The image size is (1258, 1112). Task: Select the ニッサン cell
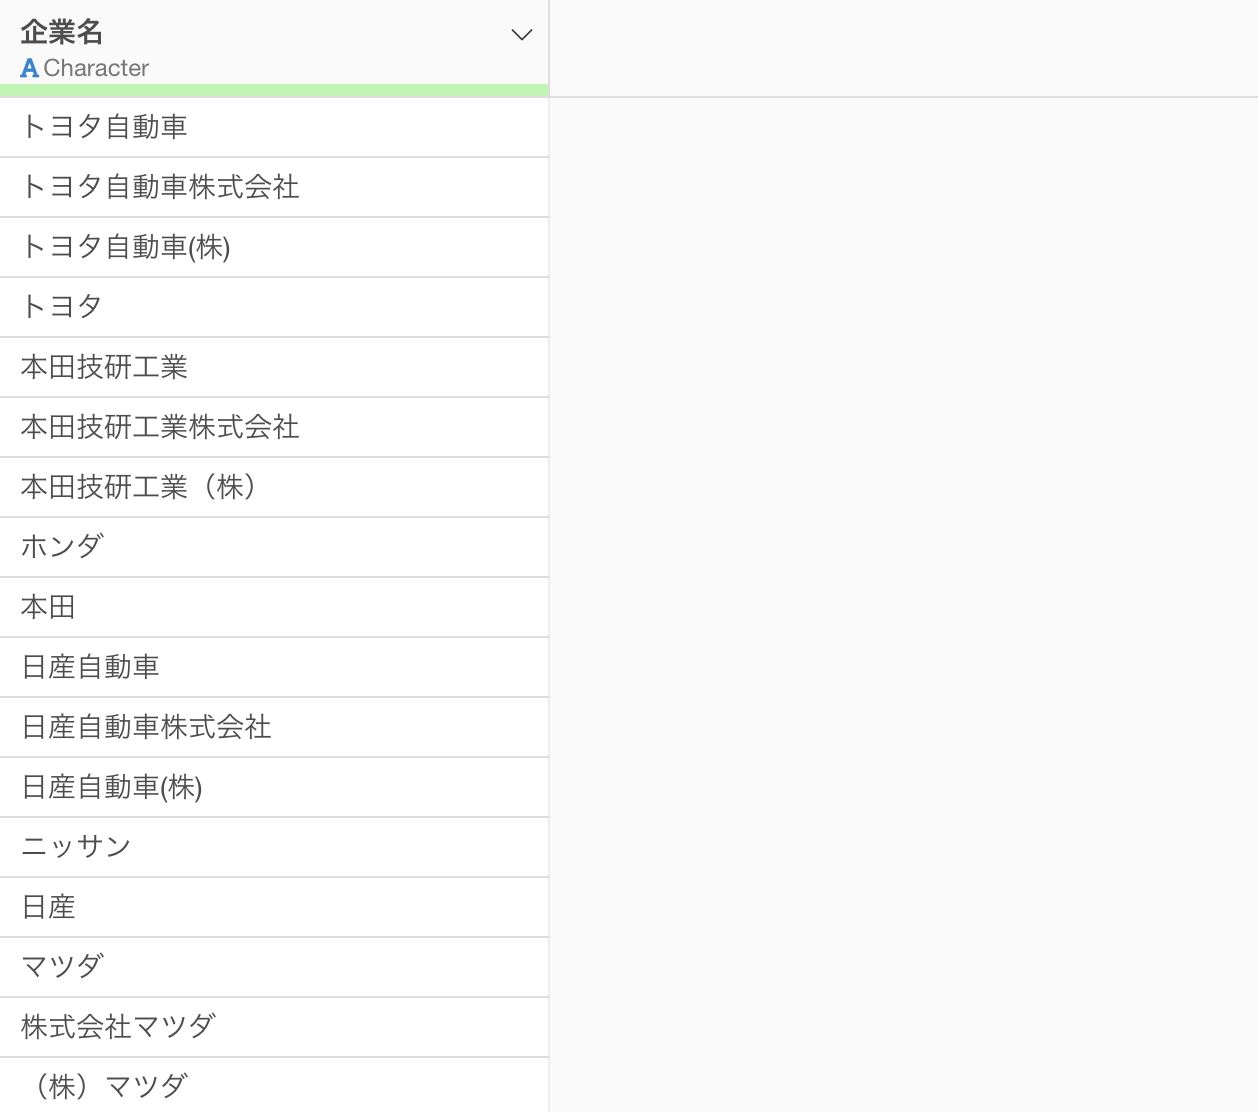click(76, 847)
